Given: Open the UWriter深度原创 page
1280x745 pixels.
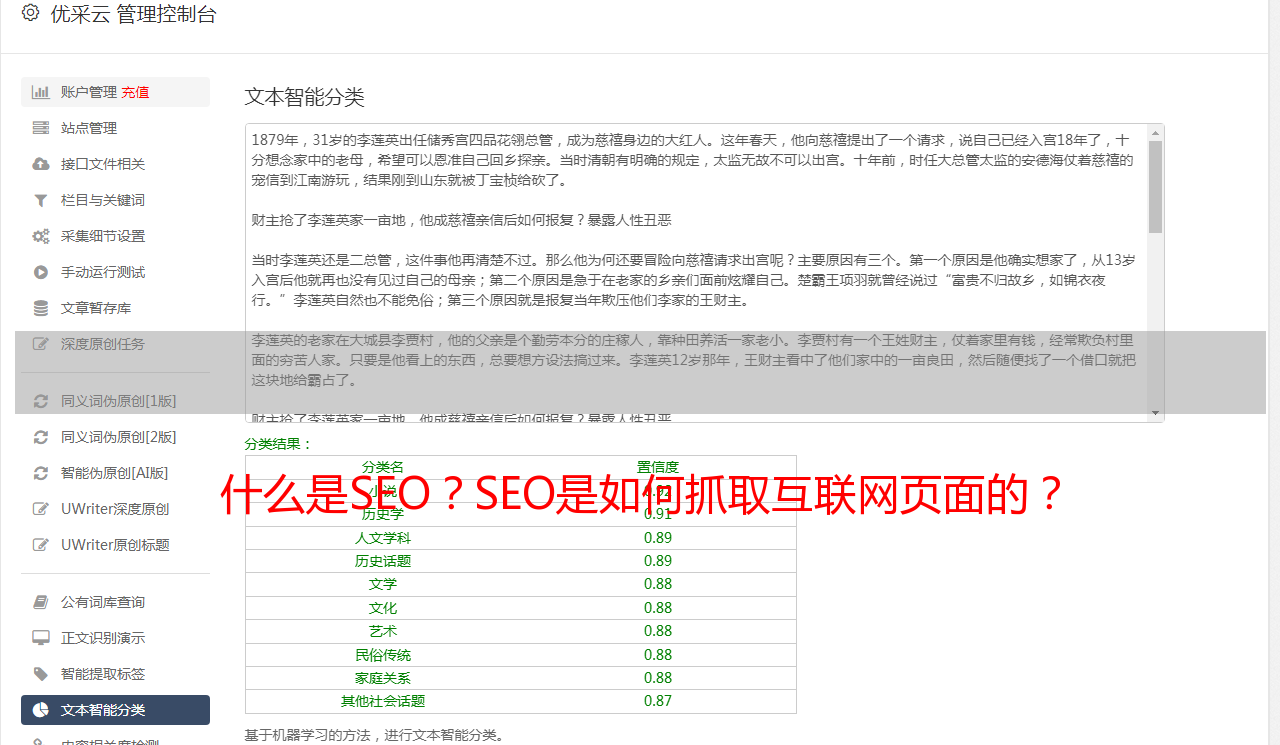Looking at the screenshot, I should (115, 509).
